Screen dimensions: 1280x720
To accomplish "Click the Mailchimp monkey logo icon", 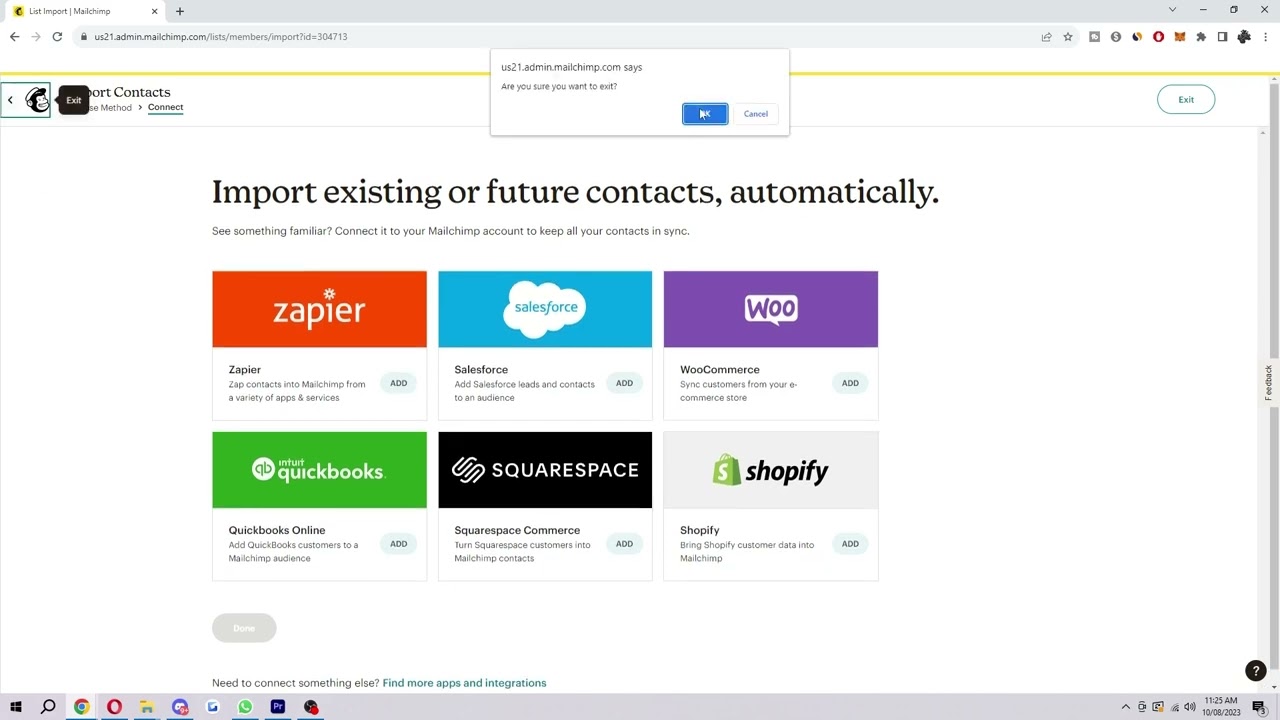I will [x=37, y=100].
